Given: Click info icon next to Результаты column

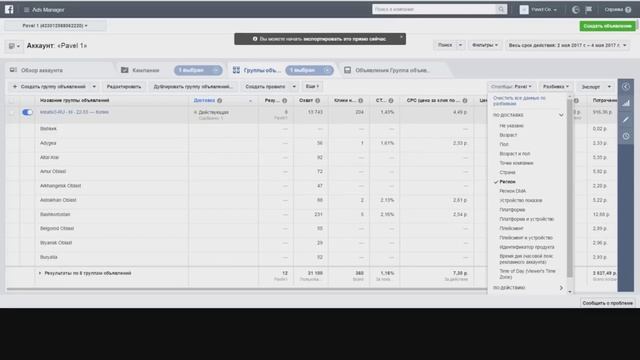Looking at the screenshot, I should click(x=284, y=100).
